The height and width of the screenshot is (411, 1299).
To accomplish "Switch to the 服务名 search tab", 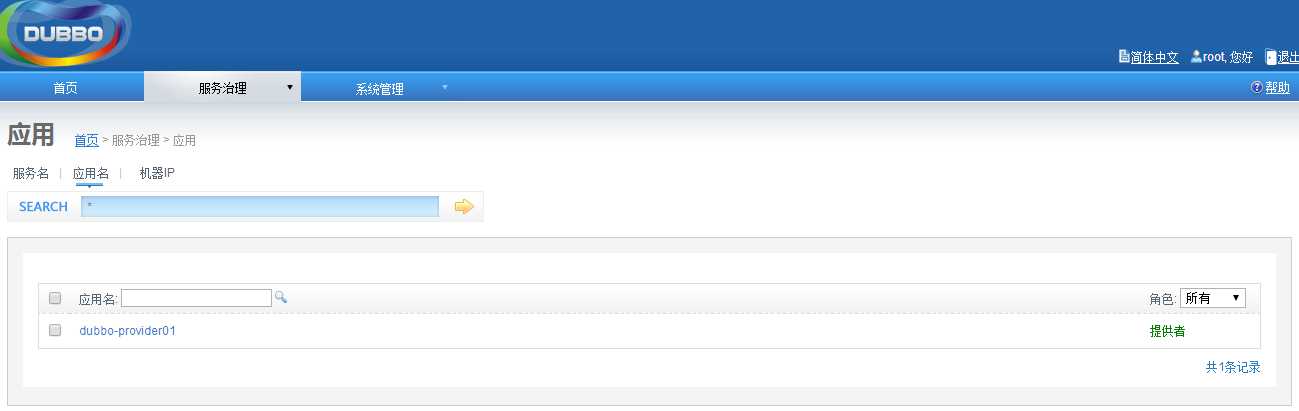I will [x=30, y=173].
